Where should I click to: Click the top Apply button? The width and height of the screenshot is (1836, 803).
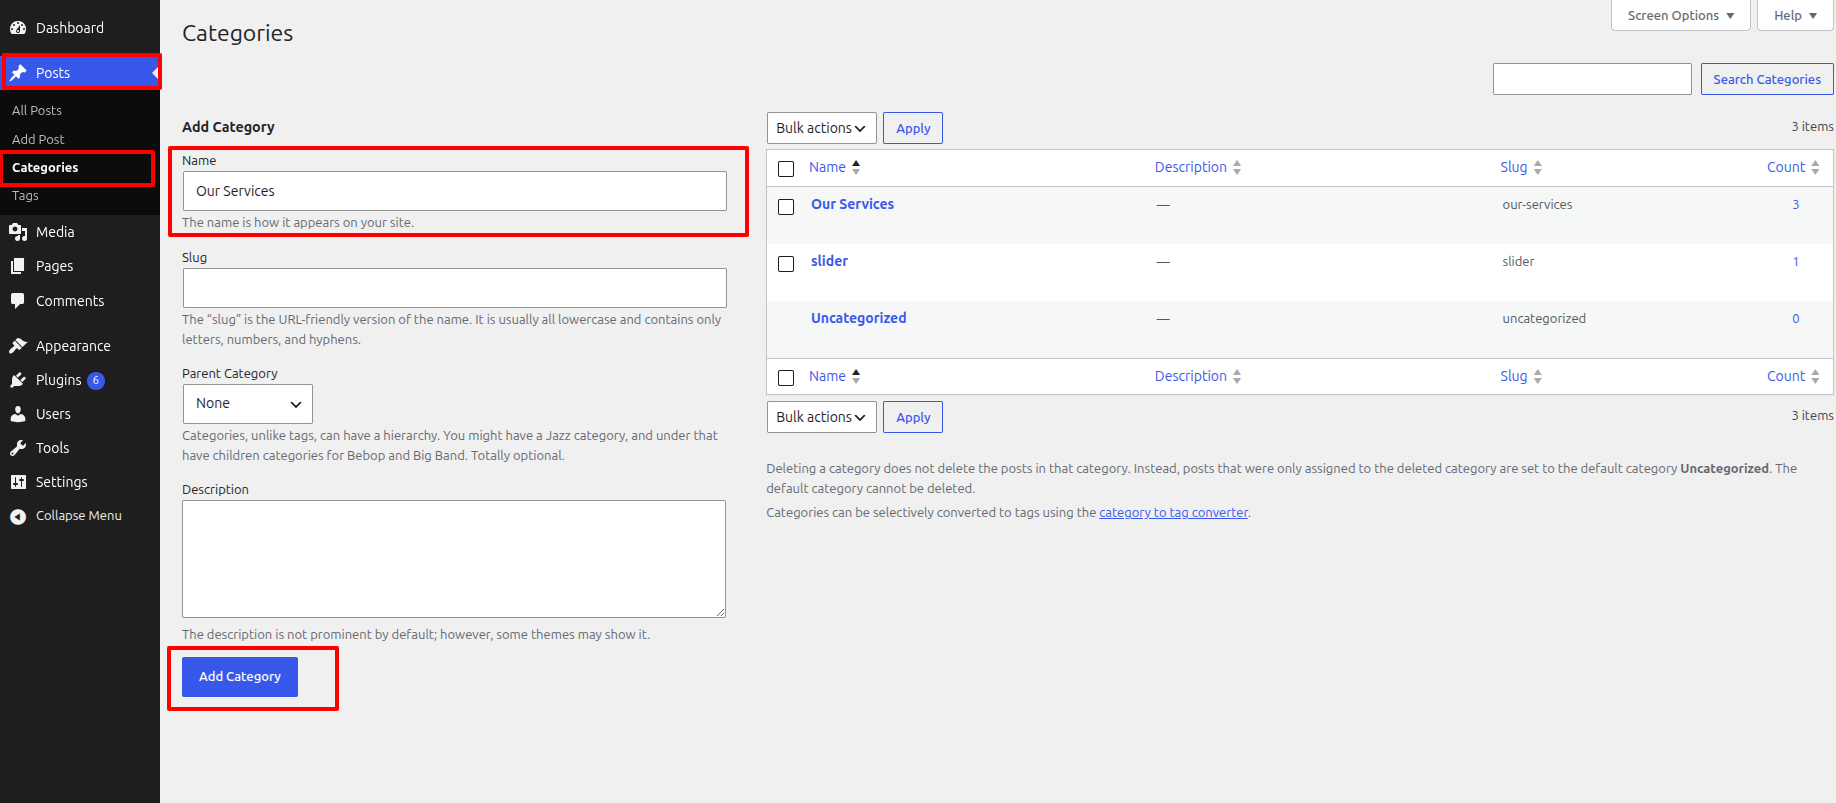913,128
